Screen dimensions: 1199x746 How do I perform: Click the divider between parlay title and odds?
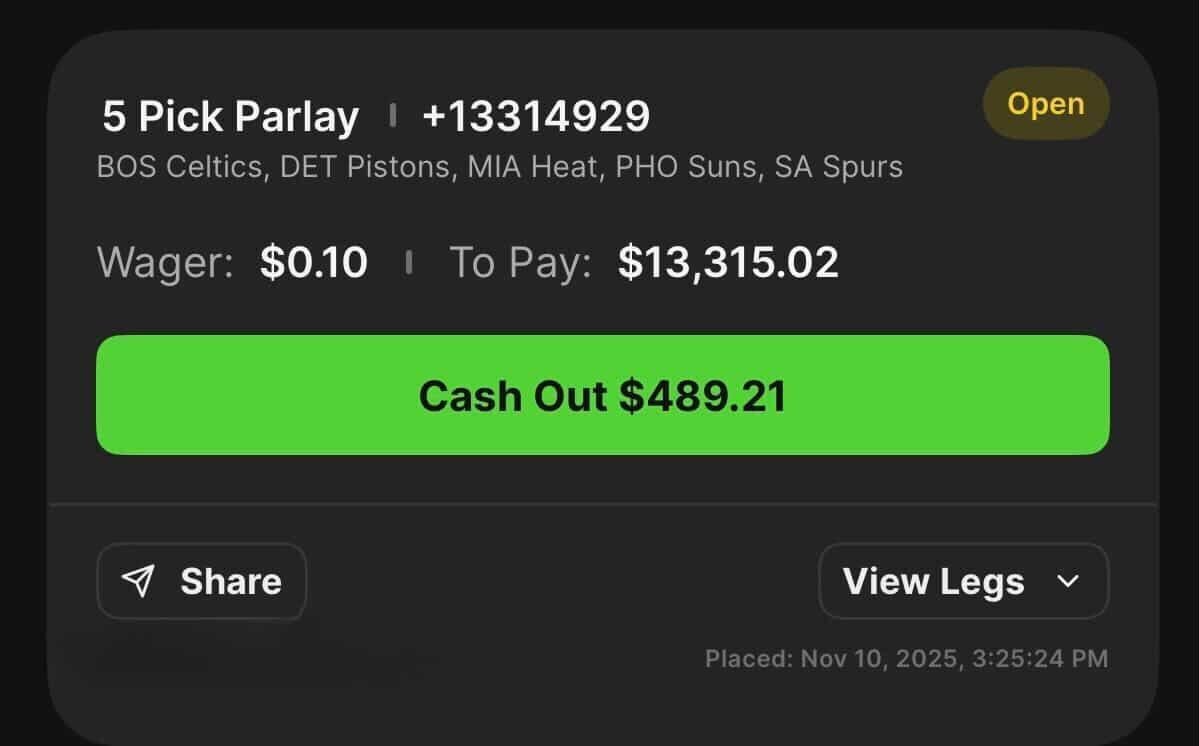392,117
